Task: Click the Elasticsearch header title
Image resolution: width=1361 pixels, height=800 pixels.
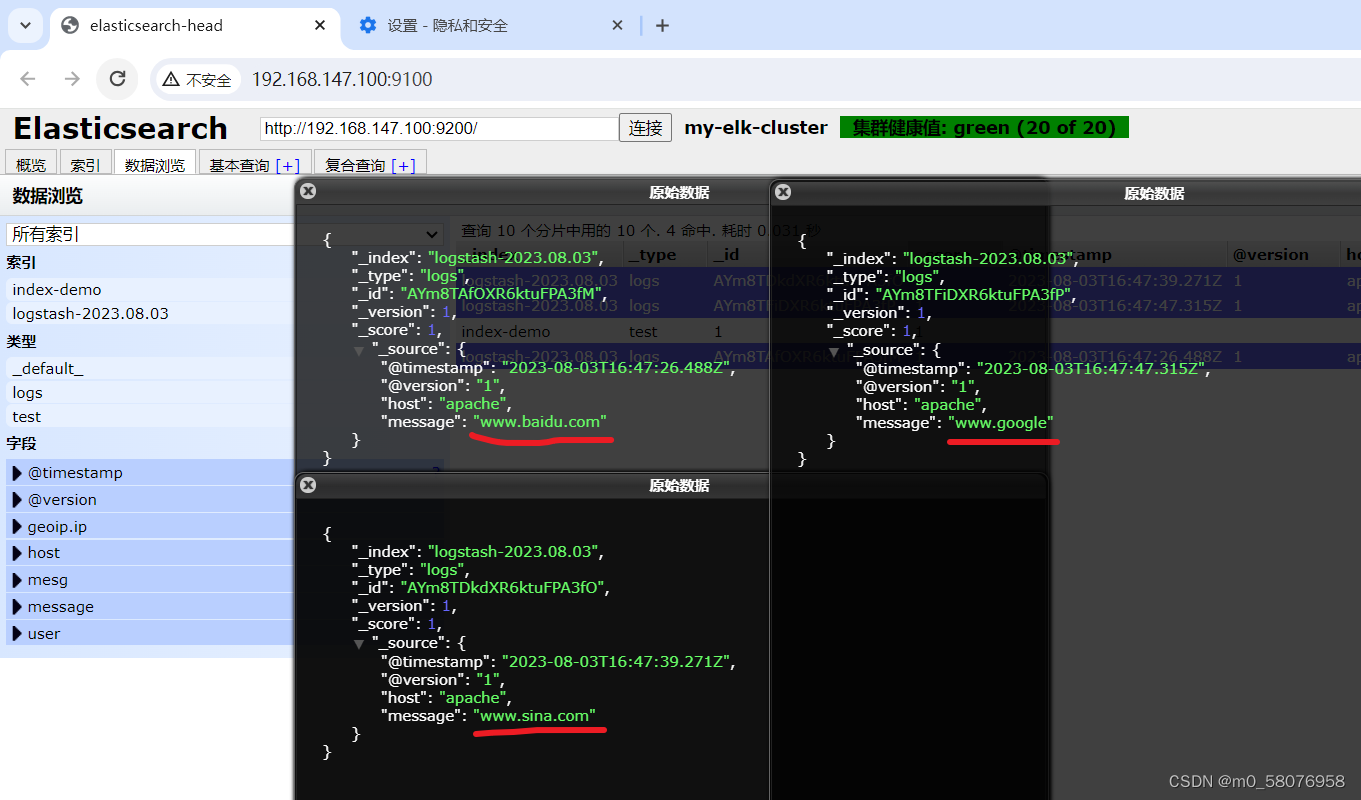Action: [x=120, y=128]
